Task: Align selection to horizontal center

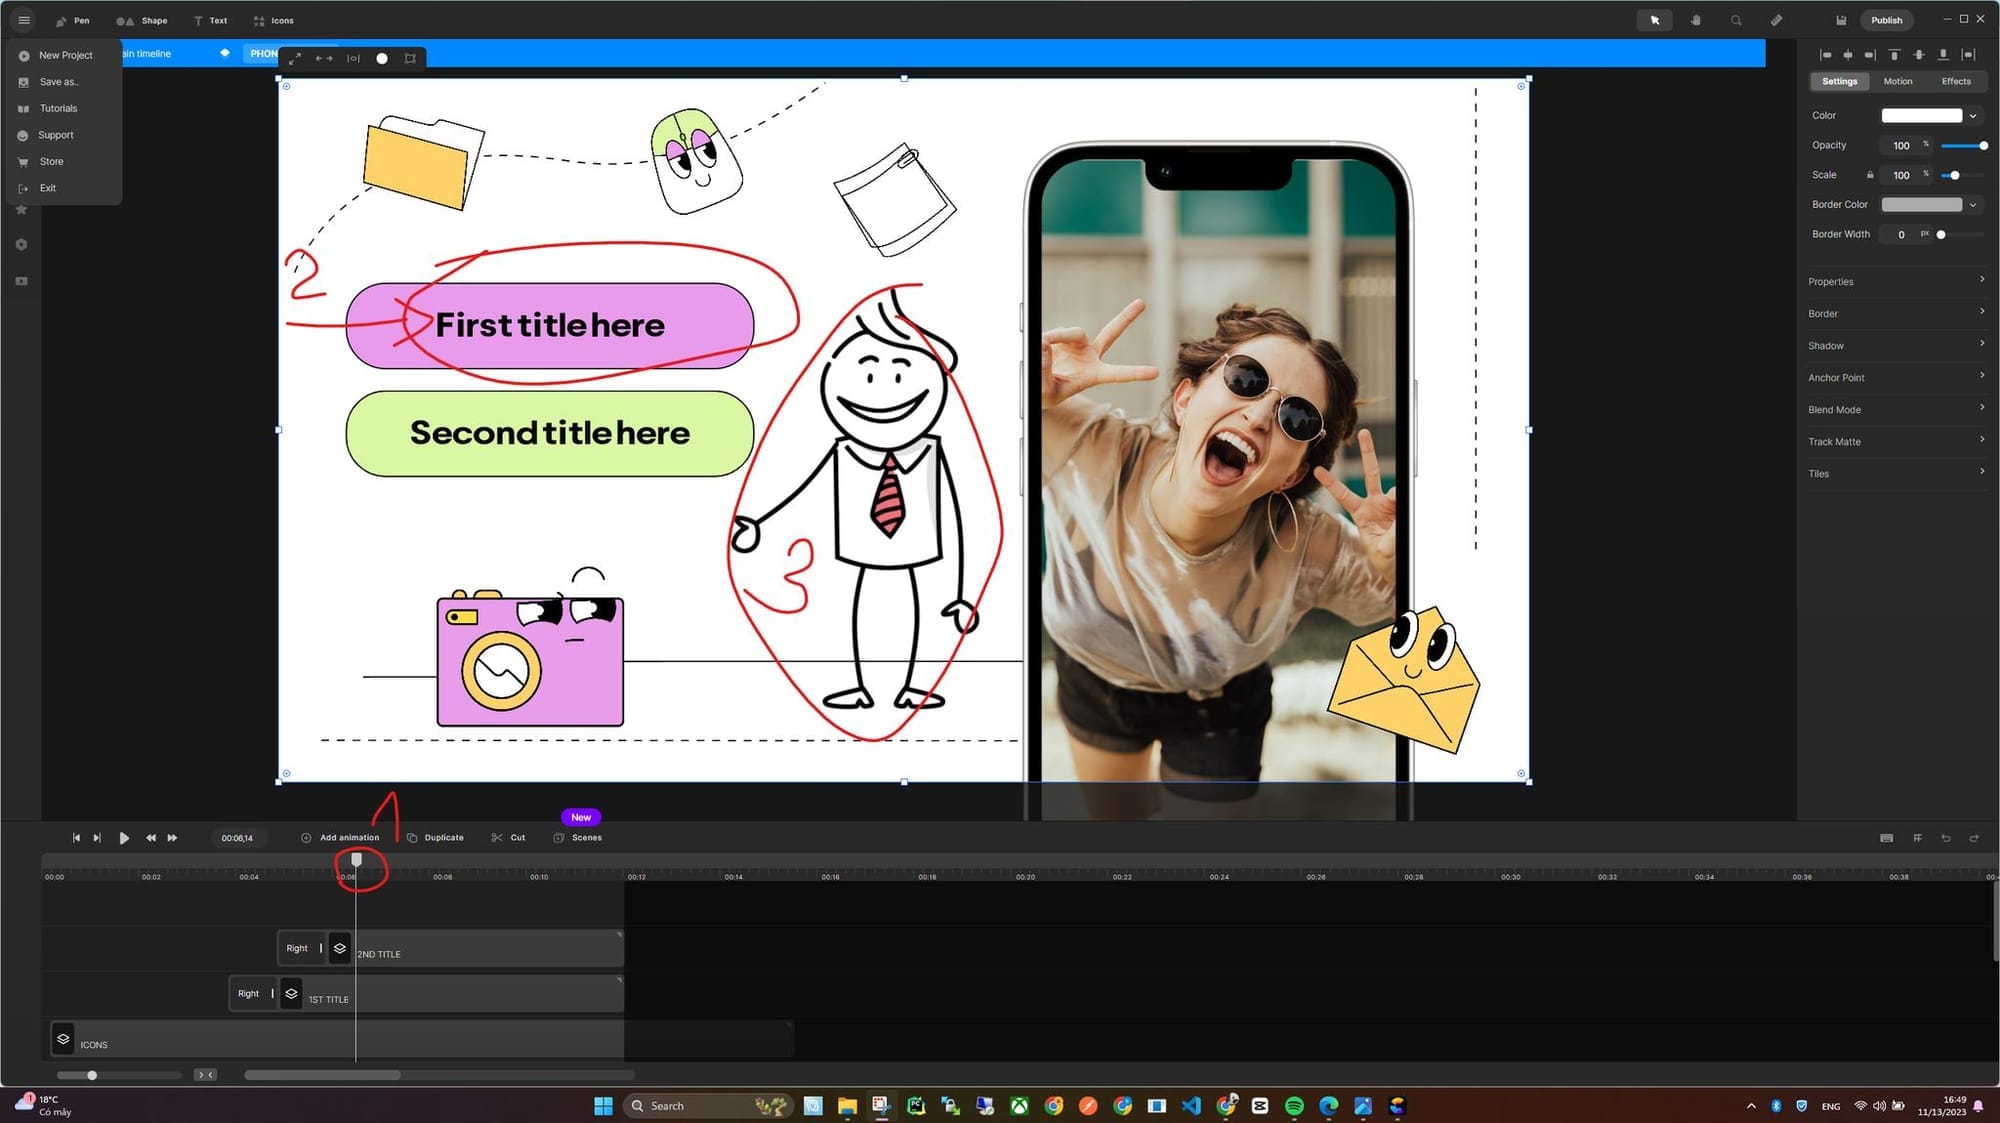Action: 1847,55
